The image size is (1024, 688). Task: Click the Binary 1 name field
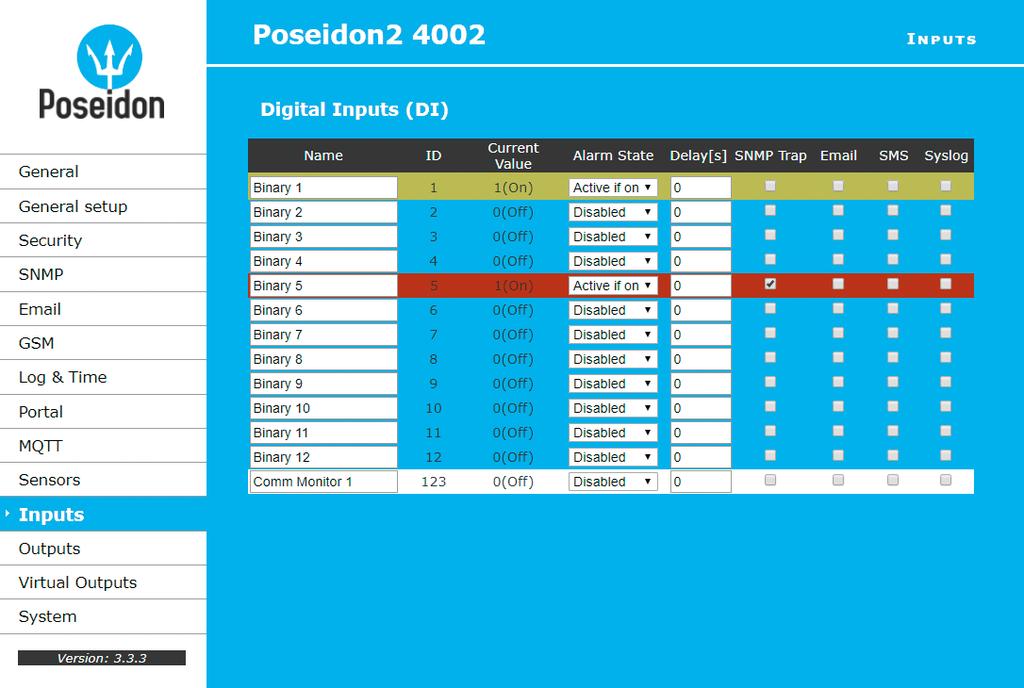click(323, 188)
